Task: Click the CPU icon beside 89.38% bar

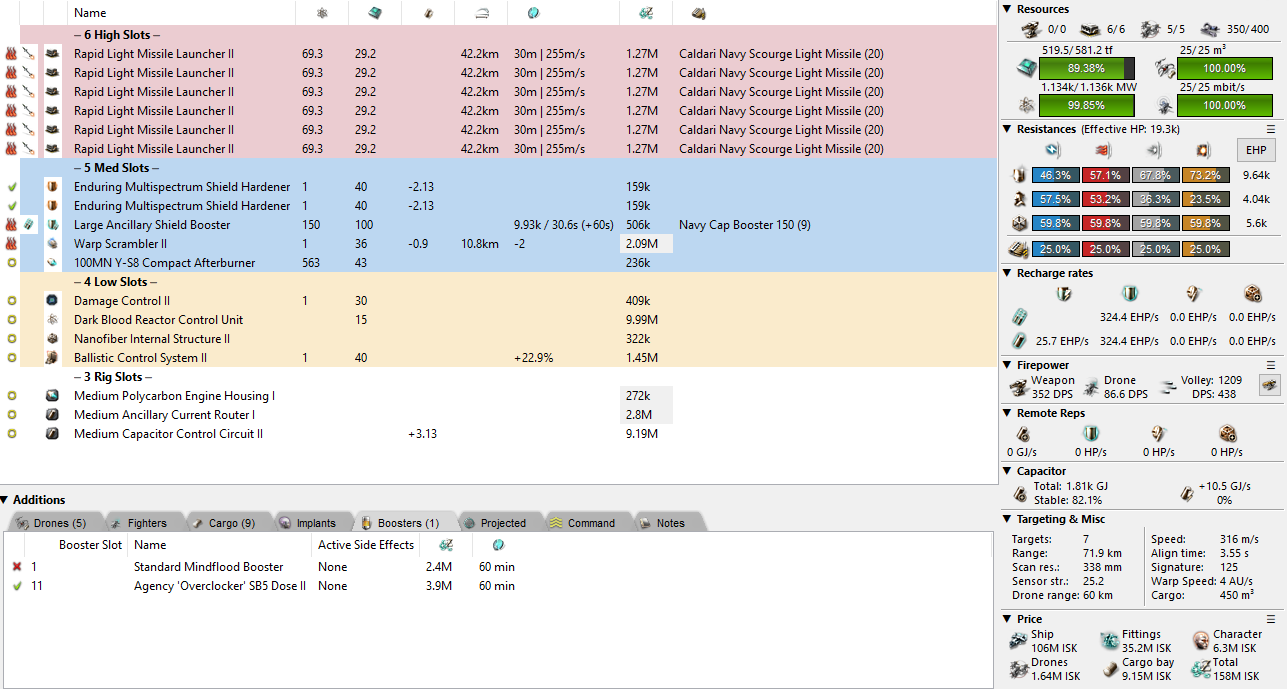Action: (1024, 69)
